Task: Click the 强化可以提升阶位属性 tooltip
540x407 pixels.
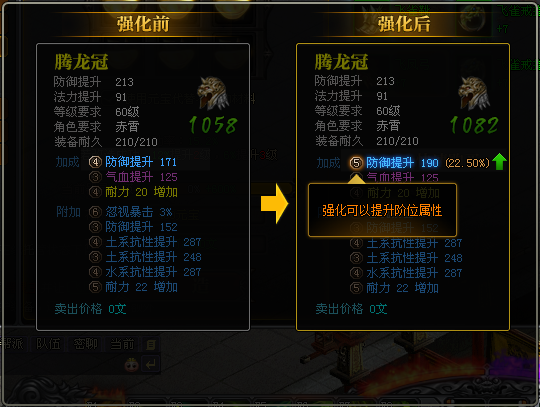Action: click(382, 210)
